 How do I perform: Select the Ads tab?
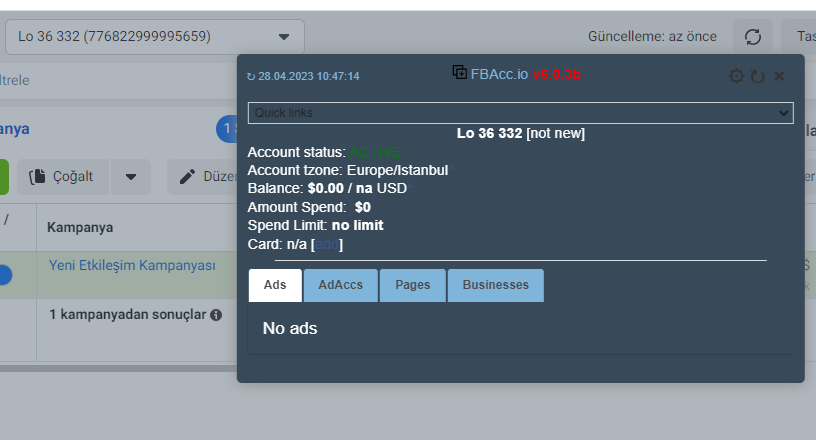coord(275,285)
